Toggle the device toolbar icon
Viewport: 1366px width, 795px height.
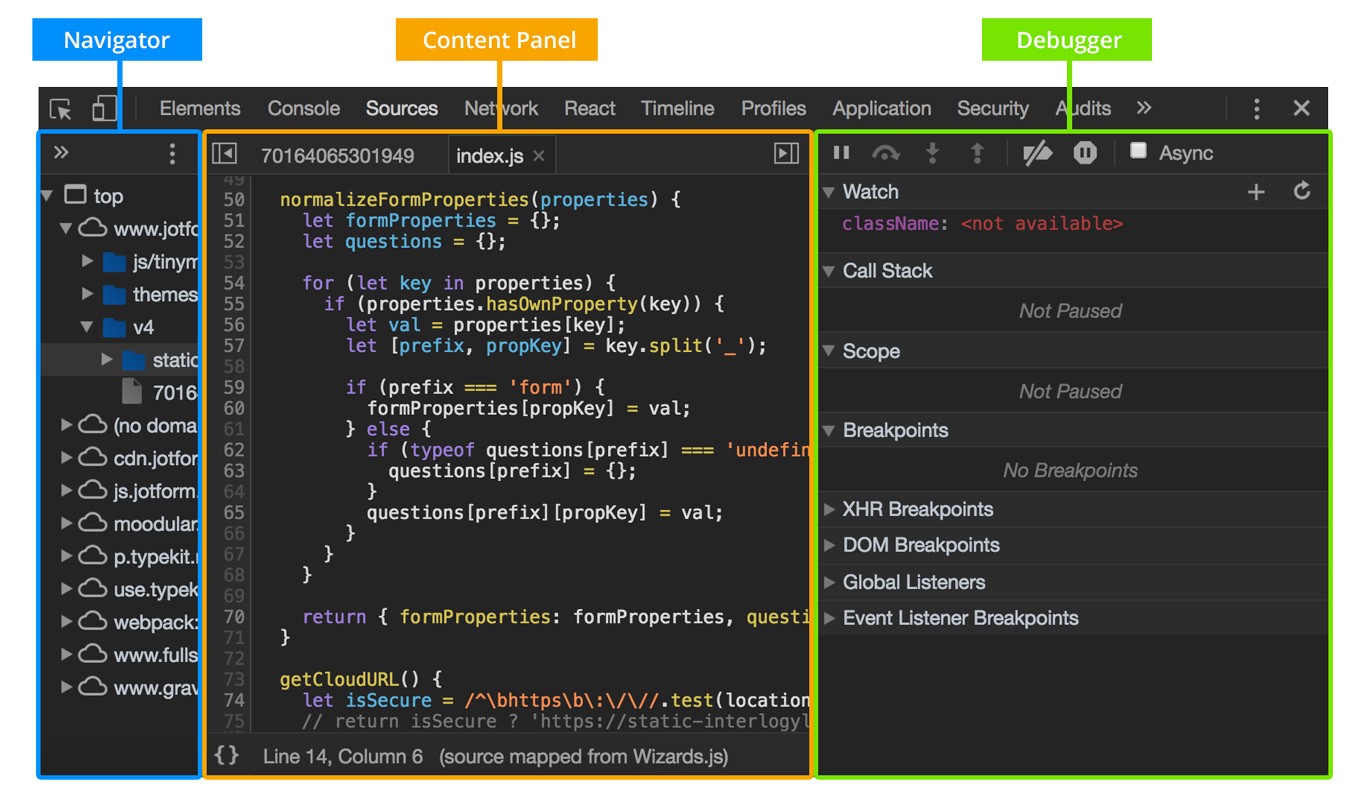point(104,109)
